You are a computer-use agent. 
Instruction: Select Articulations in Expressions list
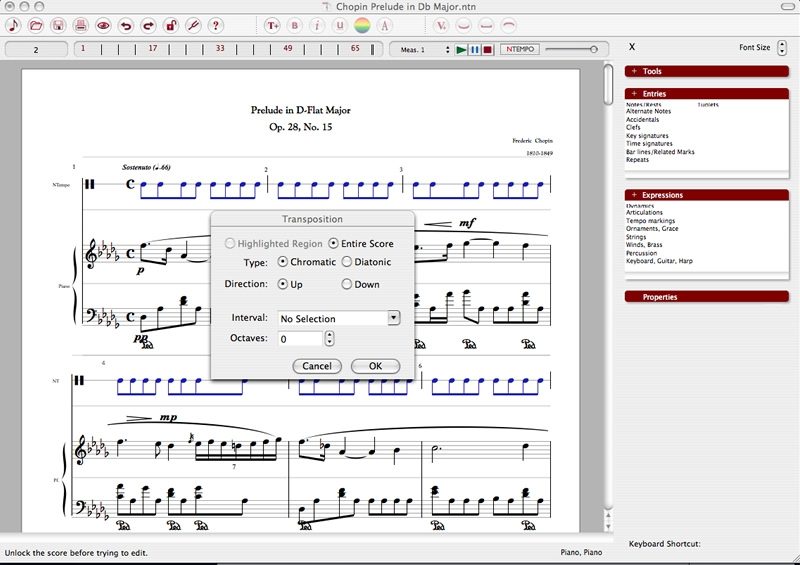644,212
